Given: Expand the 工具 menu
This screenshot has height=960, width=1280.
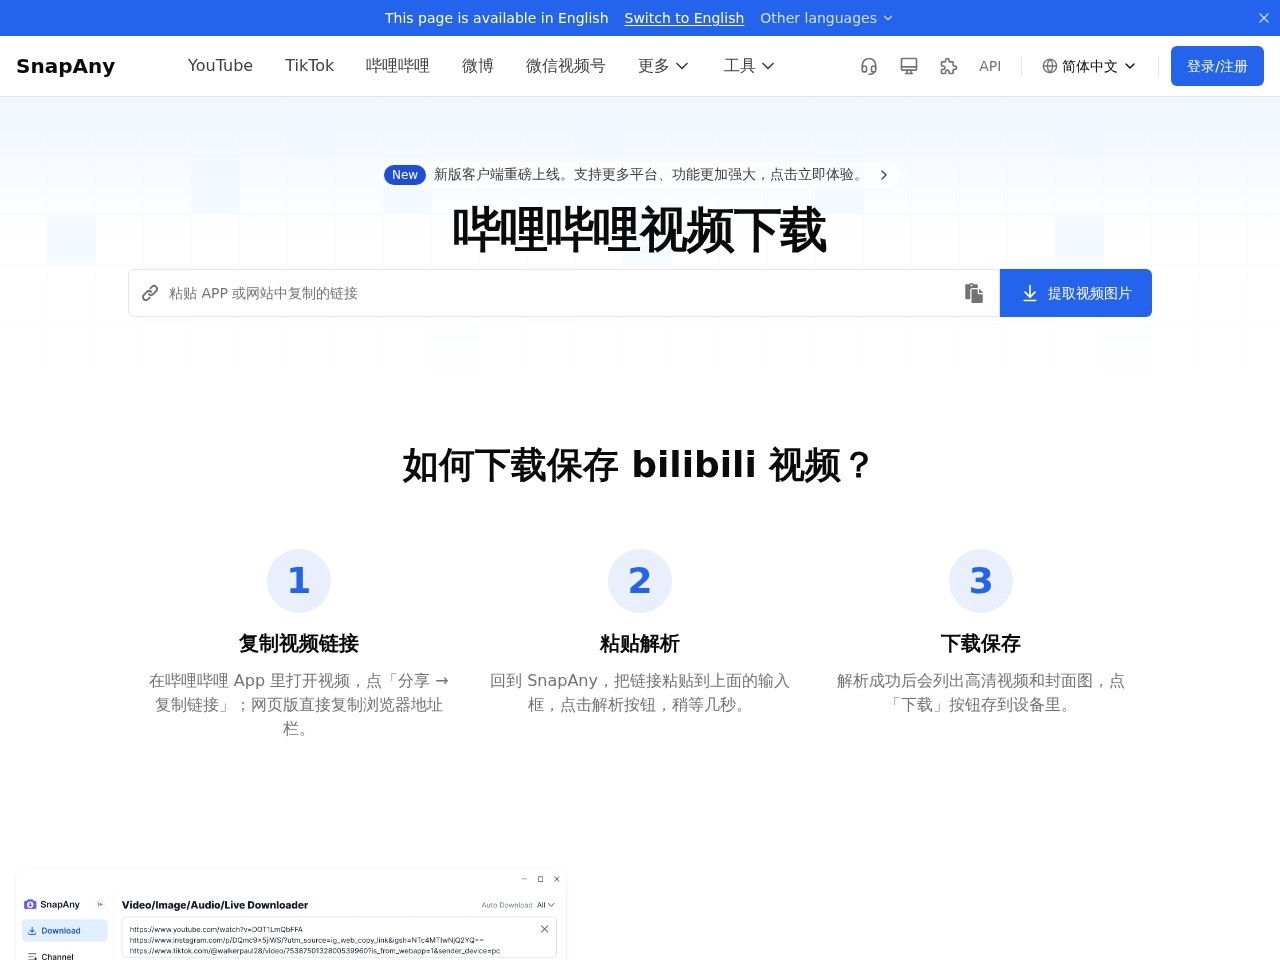Looking at the screenshot, I should coord(750,65).
